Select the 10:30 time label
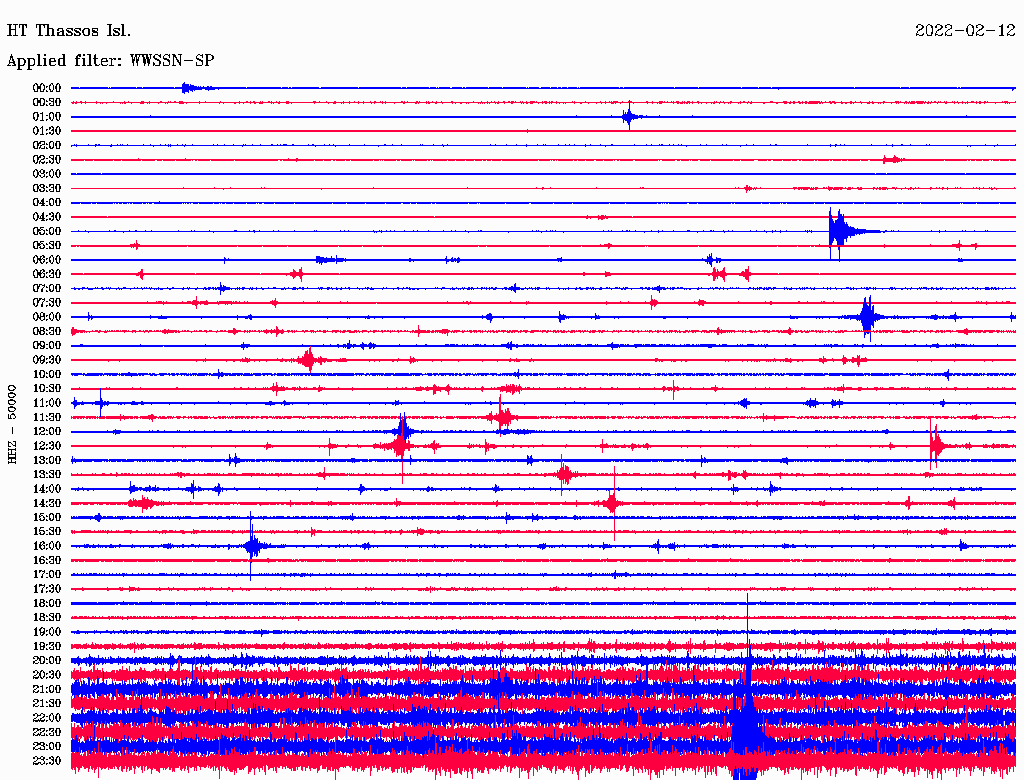This screenshot has height=780, width=1024. (46, 389)
